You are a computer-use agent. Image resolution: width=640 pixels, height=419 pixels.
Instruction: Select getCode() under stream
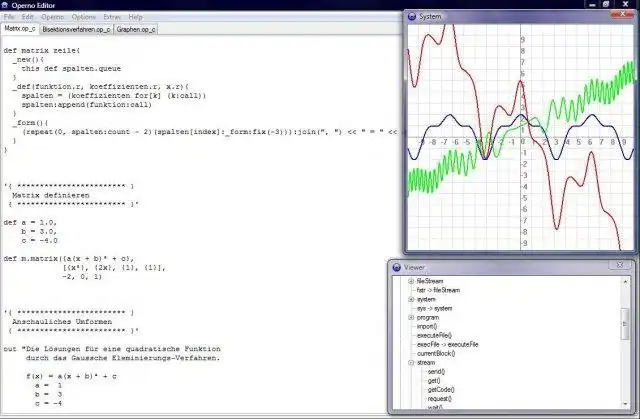[441, 390]
